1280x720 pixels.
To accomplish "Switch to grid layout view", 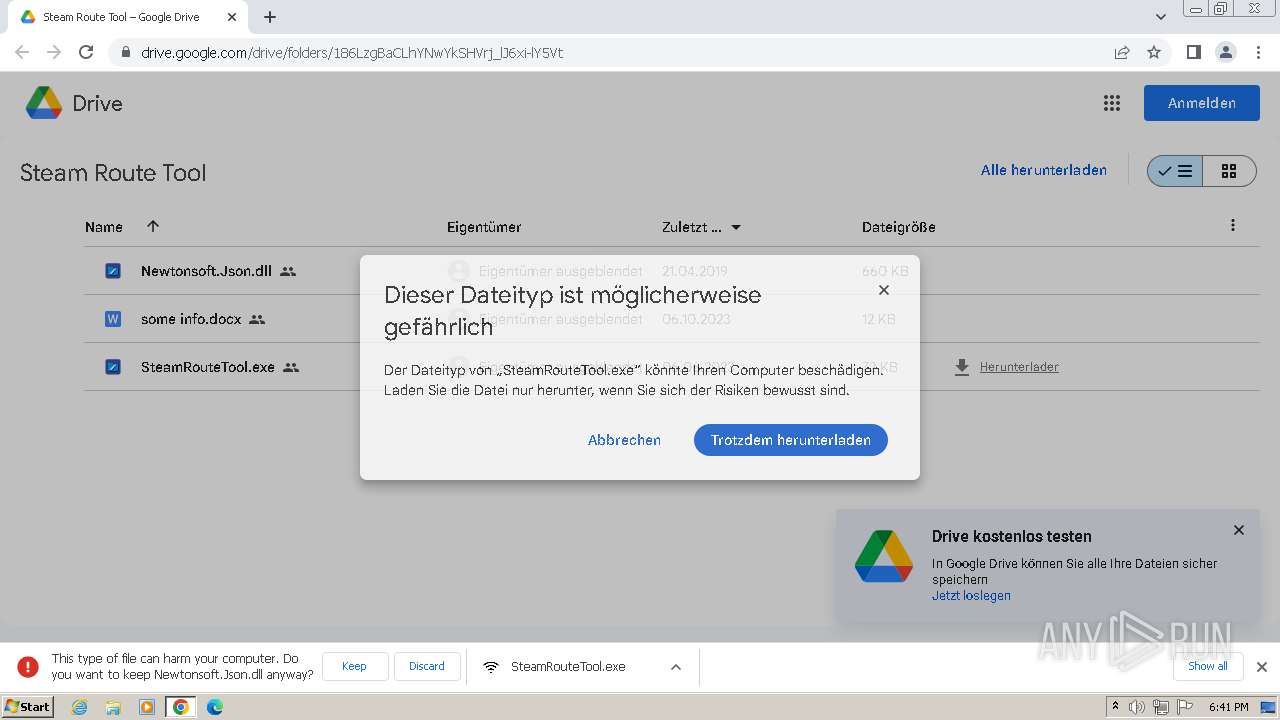I will (x=1229, y=171).
